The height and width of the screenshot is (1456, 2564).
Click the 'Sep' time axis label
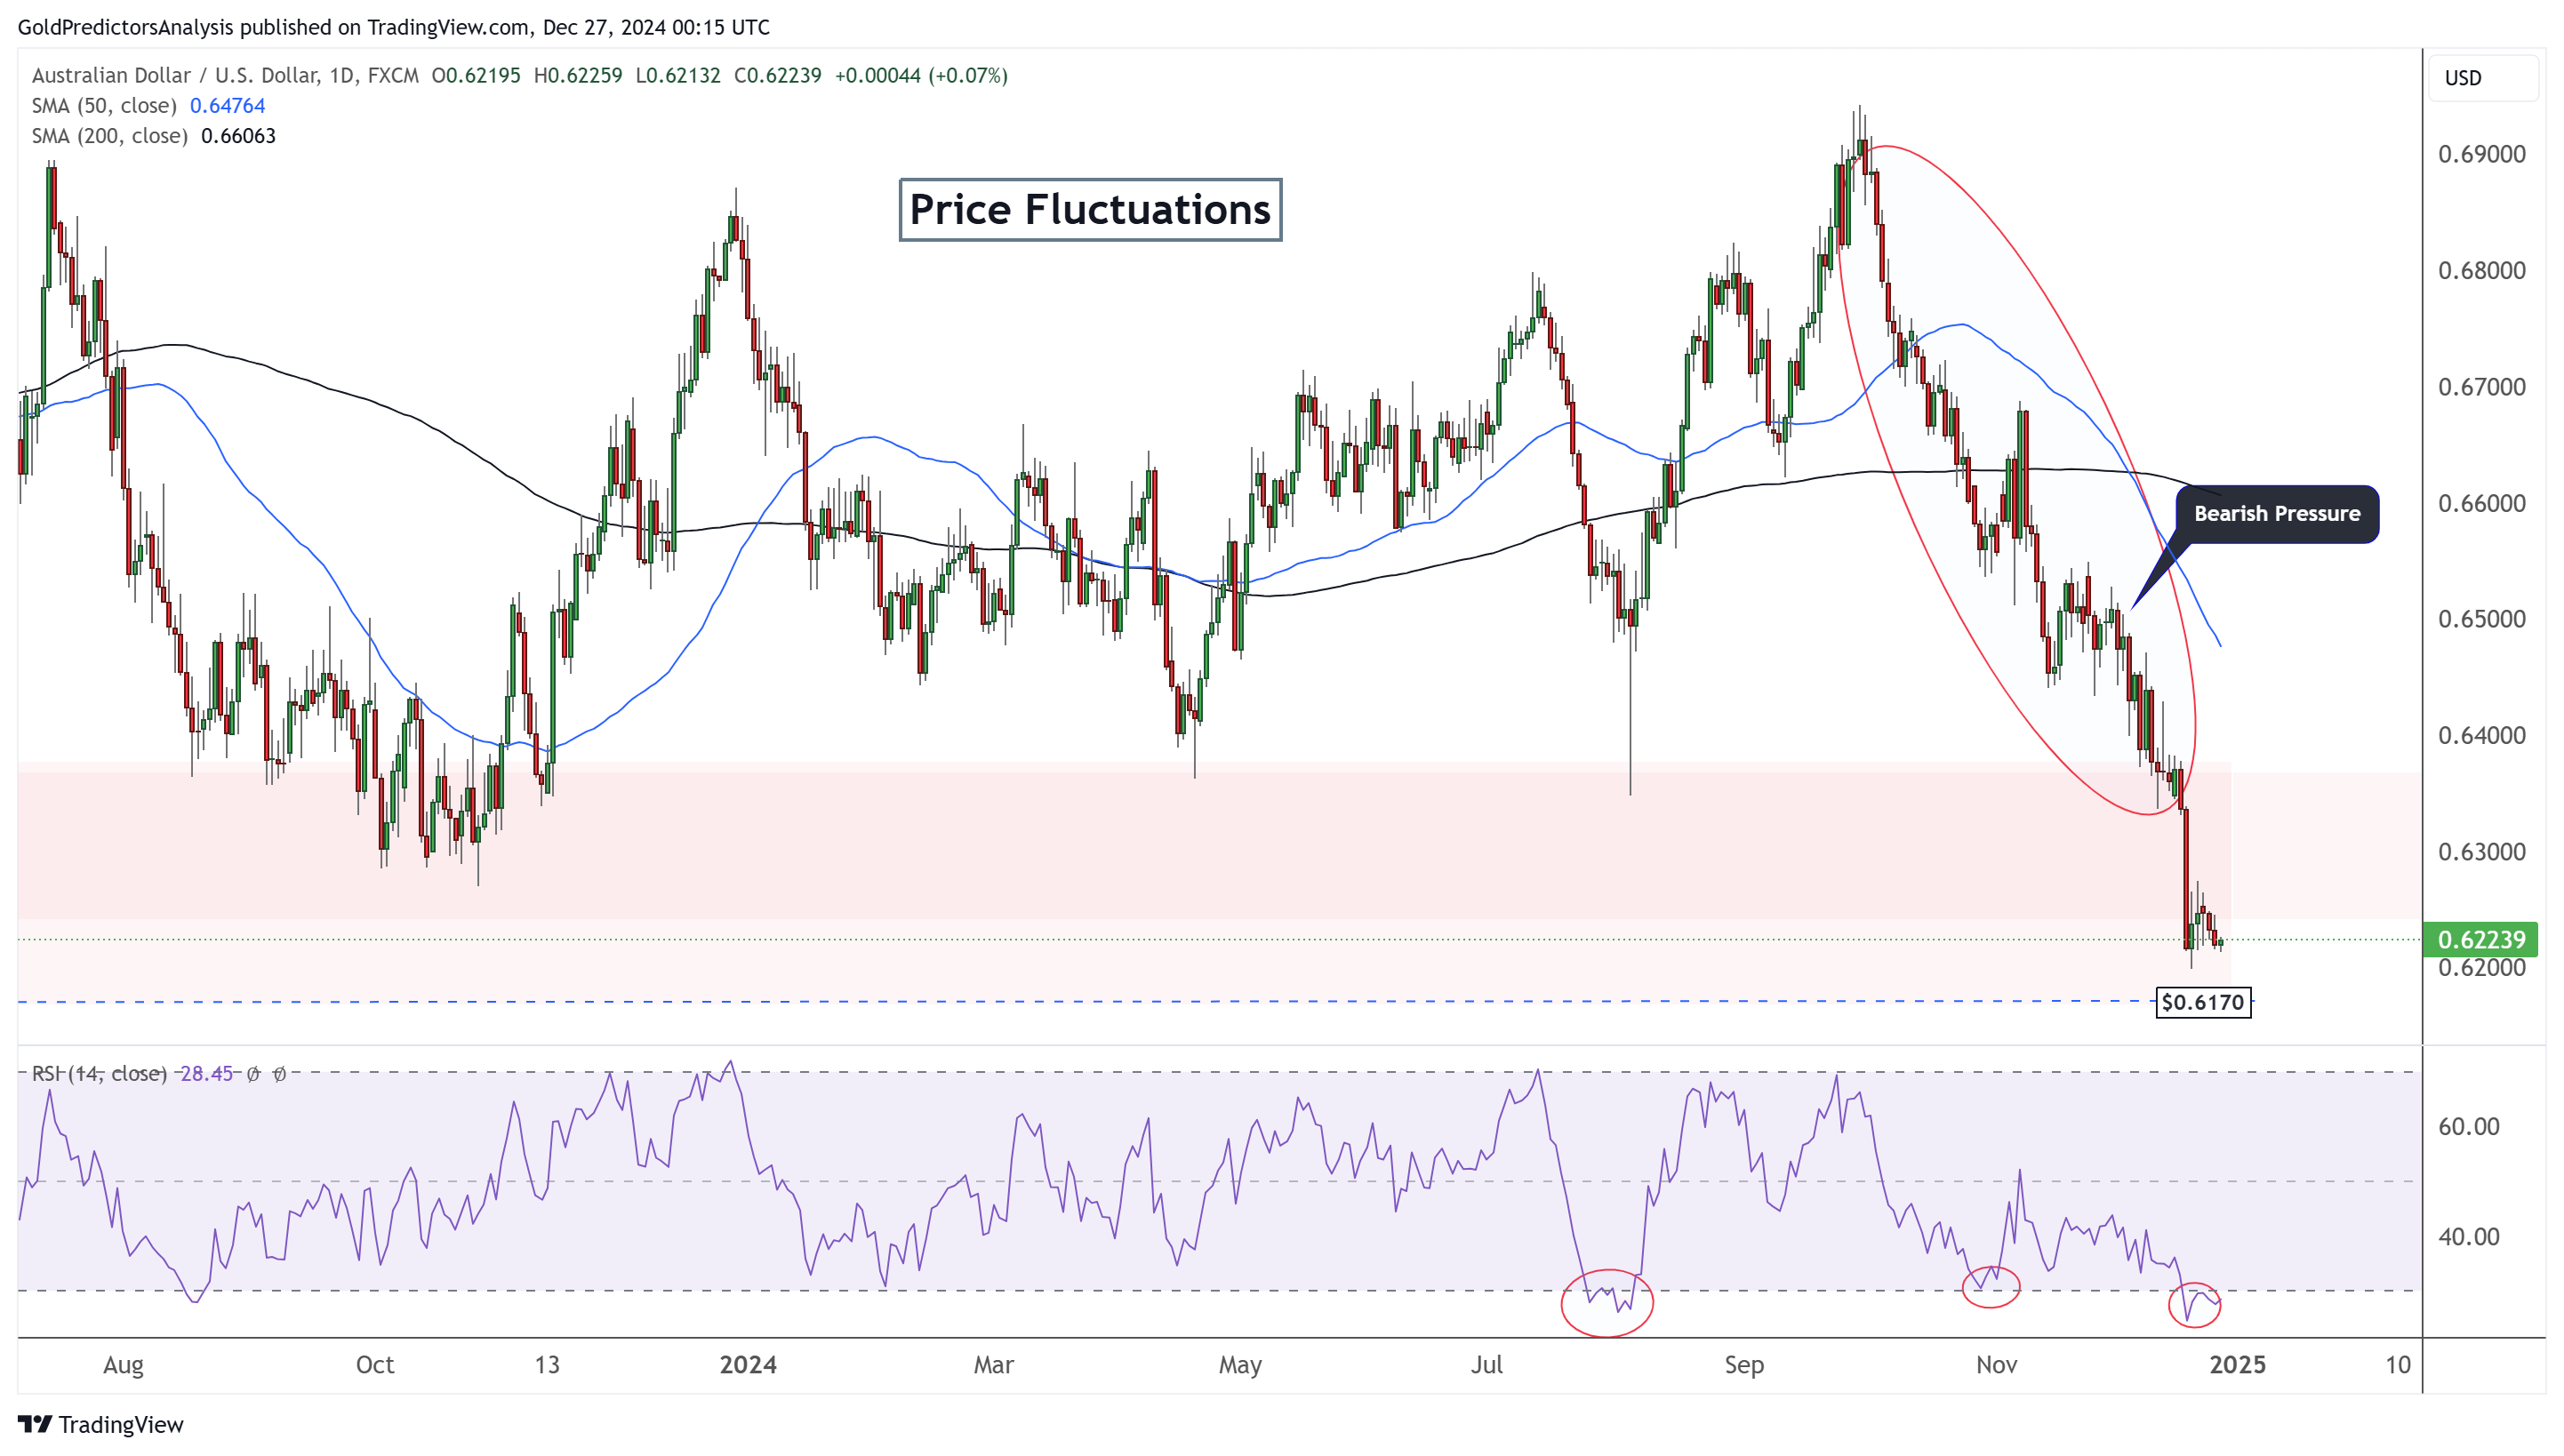coord(1744,1365)
